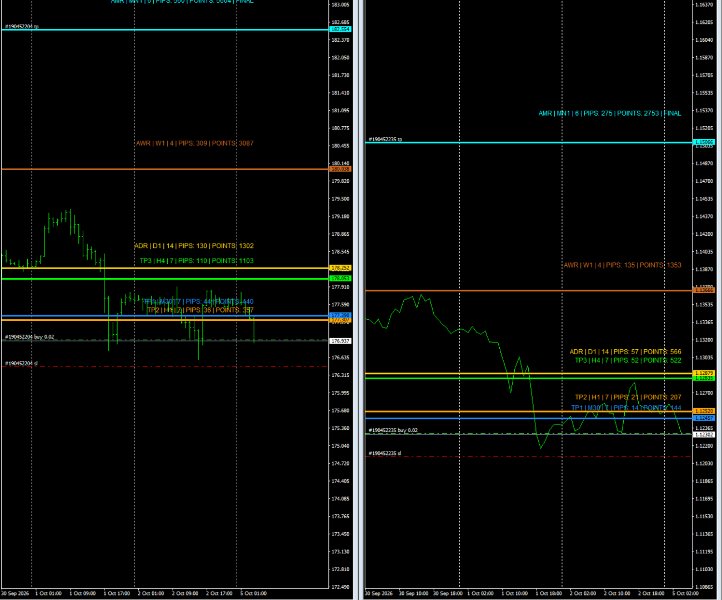
Task: Select the take profit order label in right chart
Action: pyautogui.click(x=385, y=139)
